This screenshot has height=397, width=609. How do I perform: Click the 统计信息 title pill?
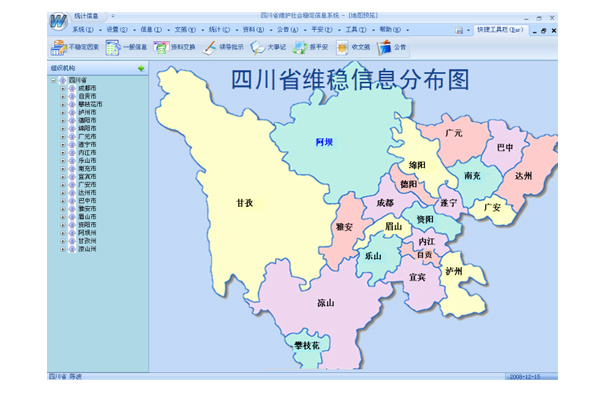coord(86,16)
